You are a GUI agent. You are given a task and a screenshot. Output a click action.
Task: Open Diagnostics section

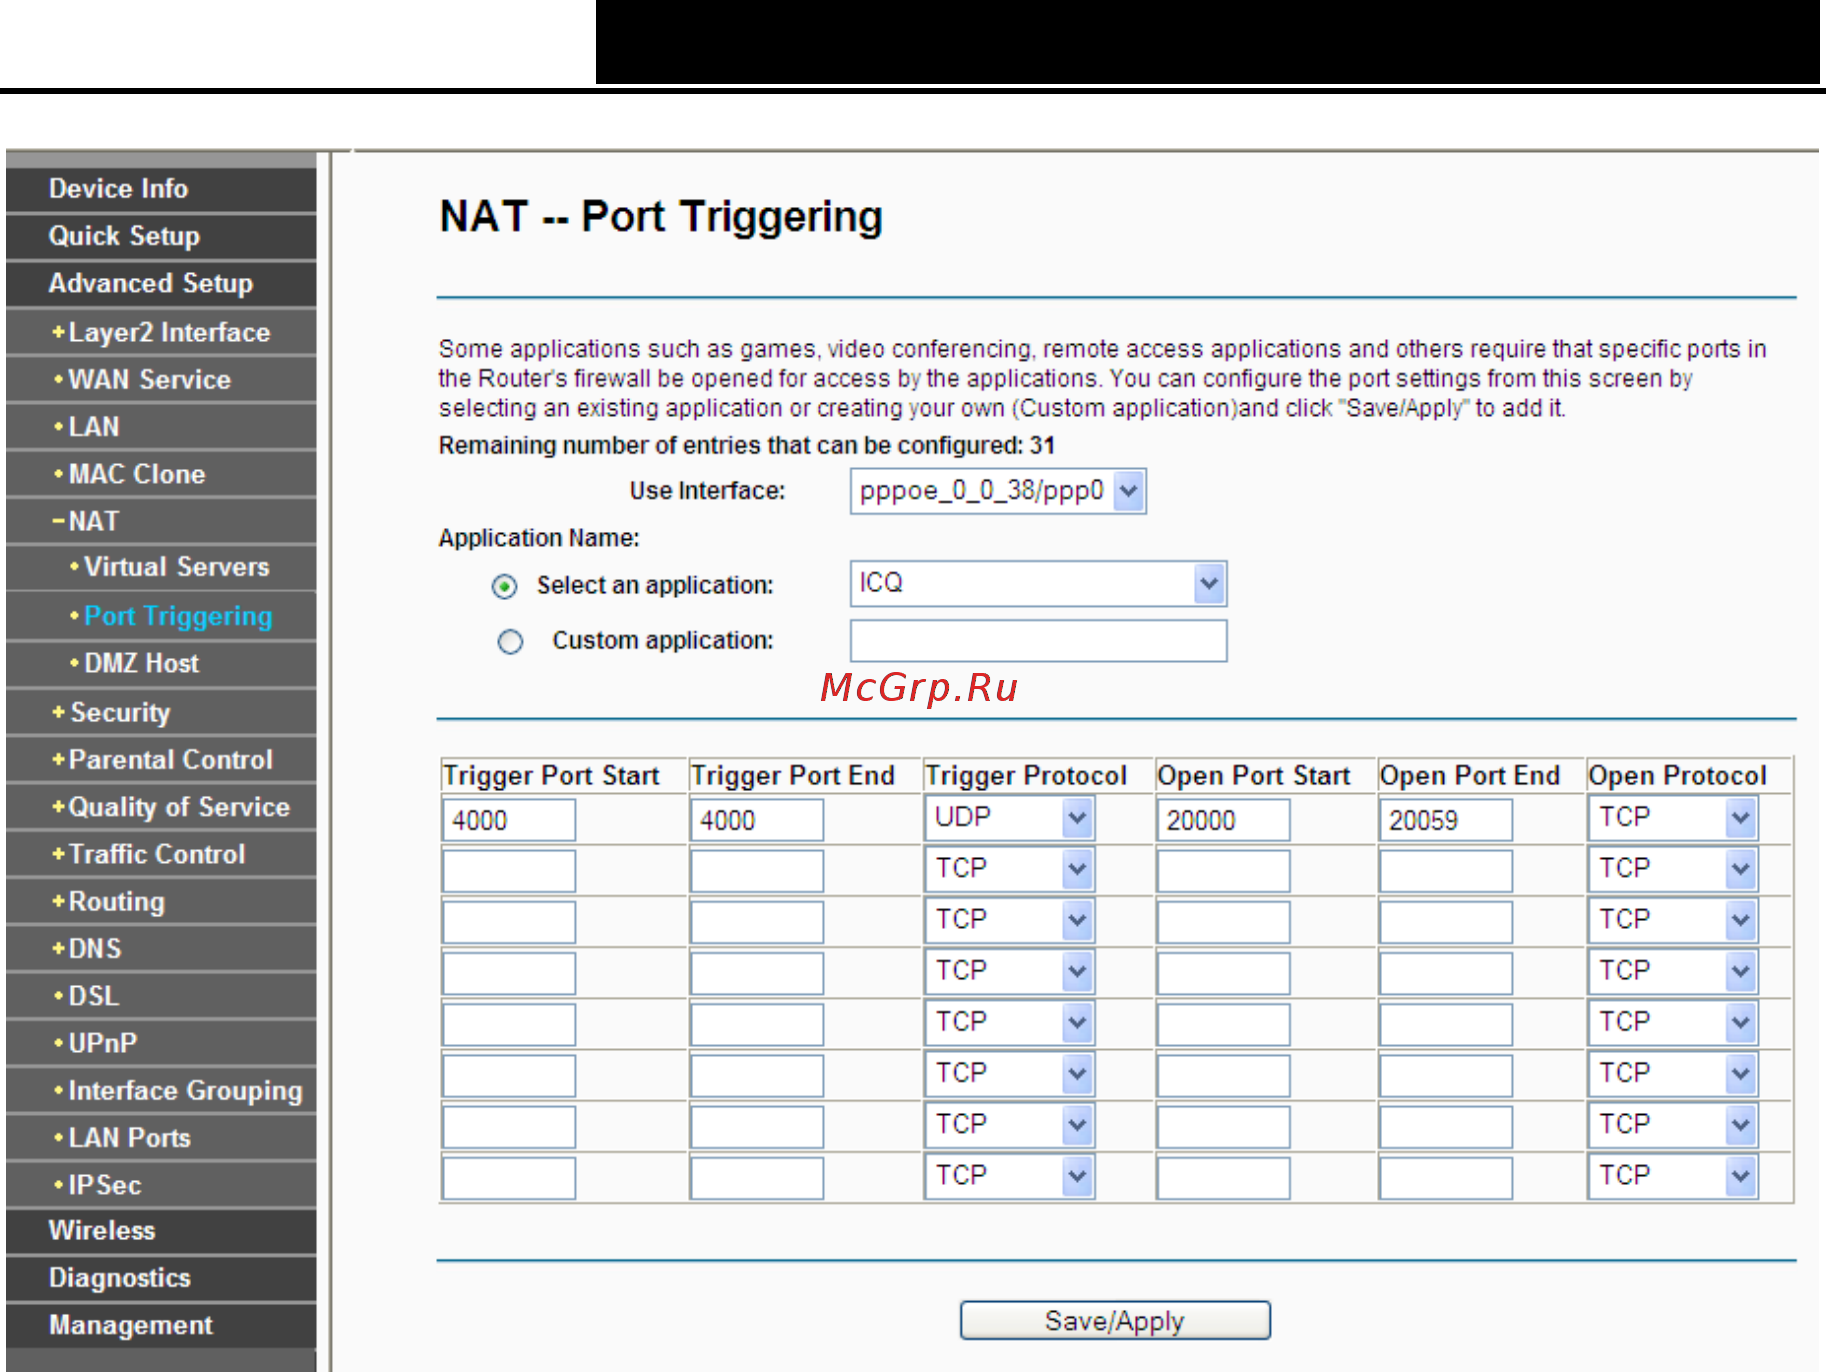pos(119,1278)
